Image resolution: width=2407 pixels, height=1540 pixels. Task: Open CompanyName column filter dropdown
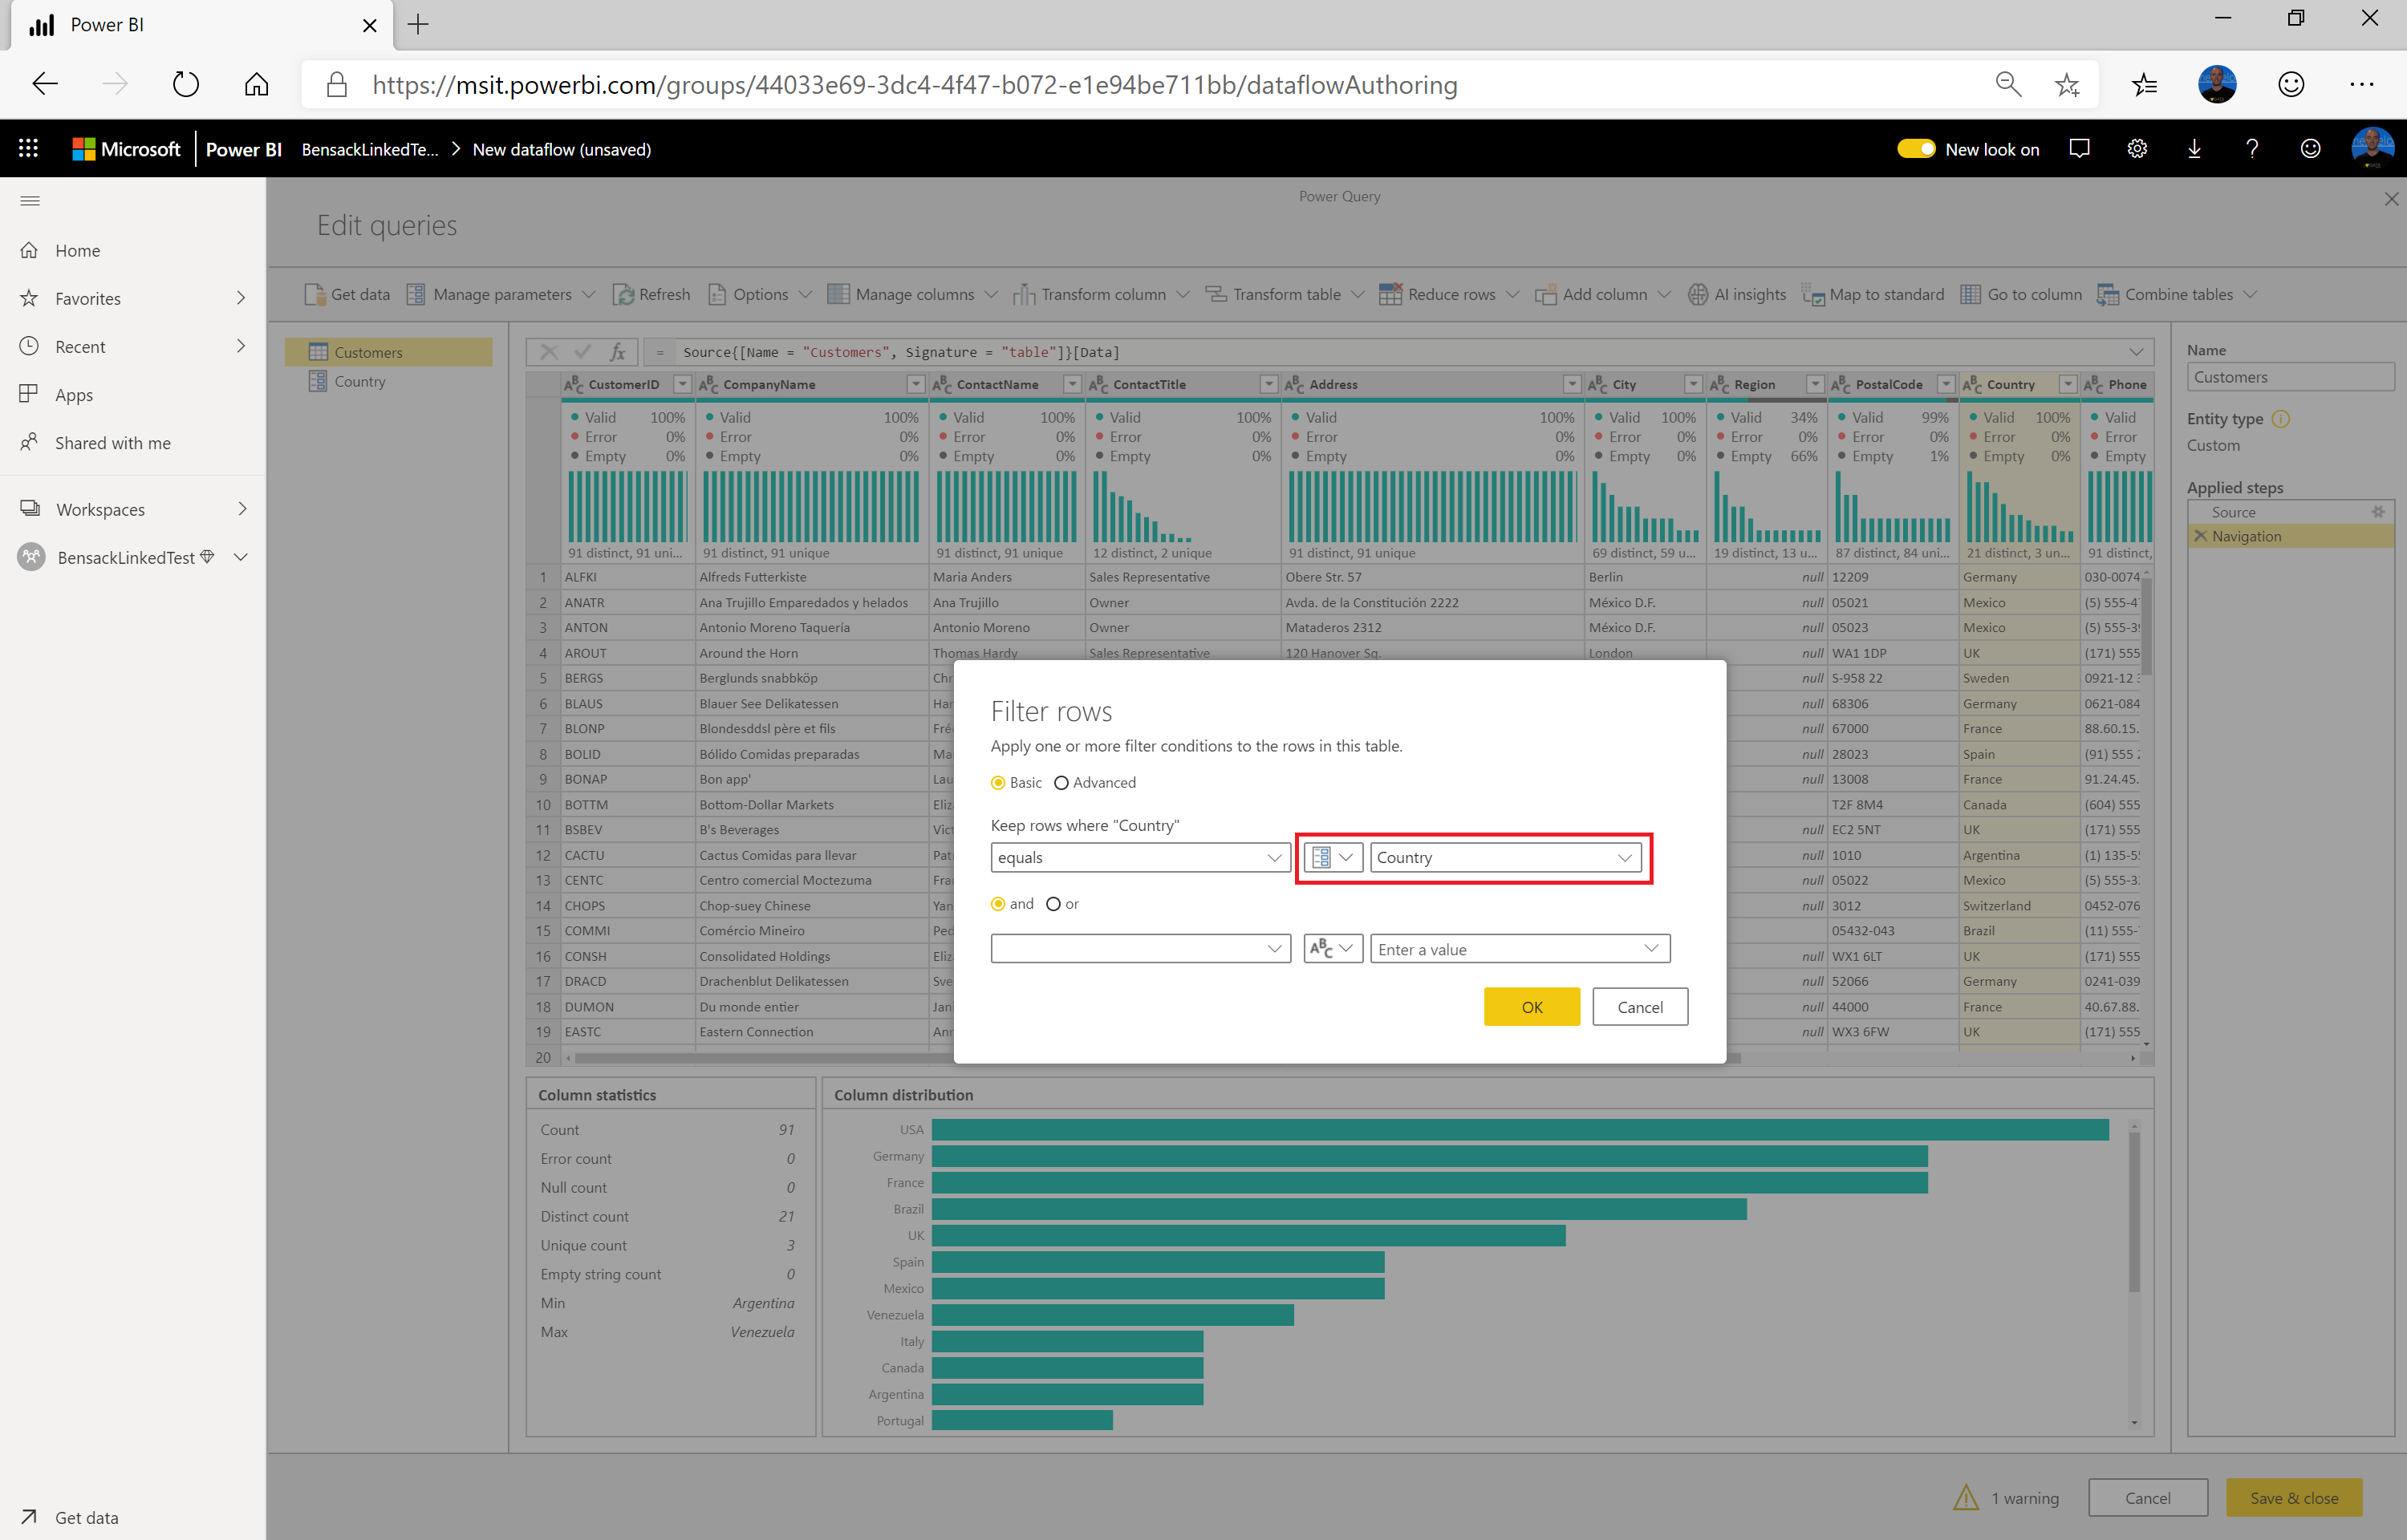[915, 384]
